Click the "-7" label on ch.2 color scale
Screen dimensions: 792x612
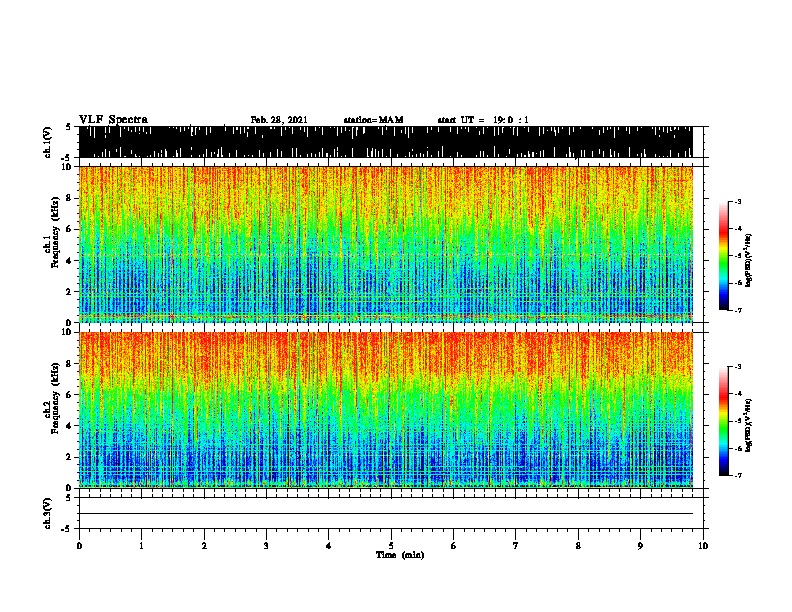tap(738, 475)
